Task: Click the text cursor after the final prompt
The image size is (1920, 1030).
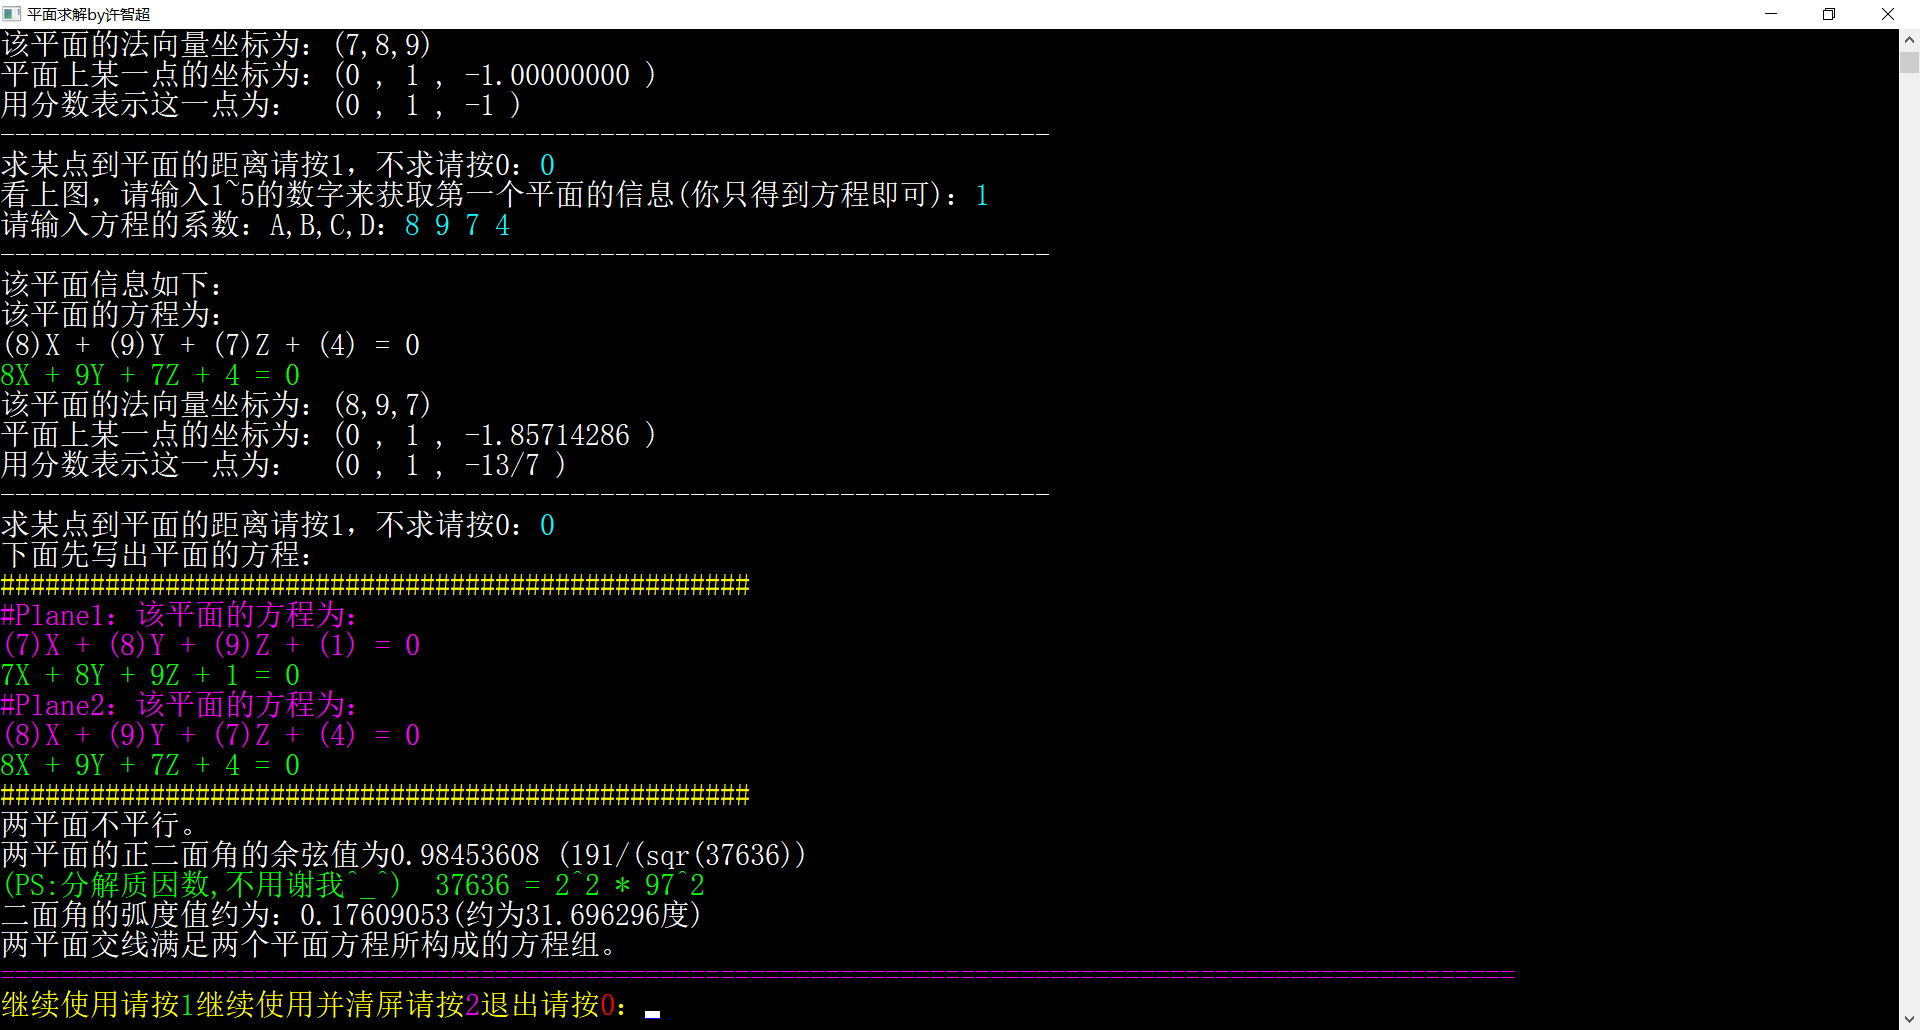Action: pos(652,1014)
